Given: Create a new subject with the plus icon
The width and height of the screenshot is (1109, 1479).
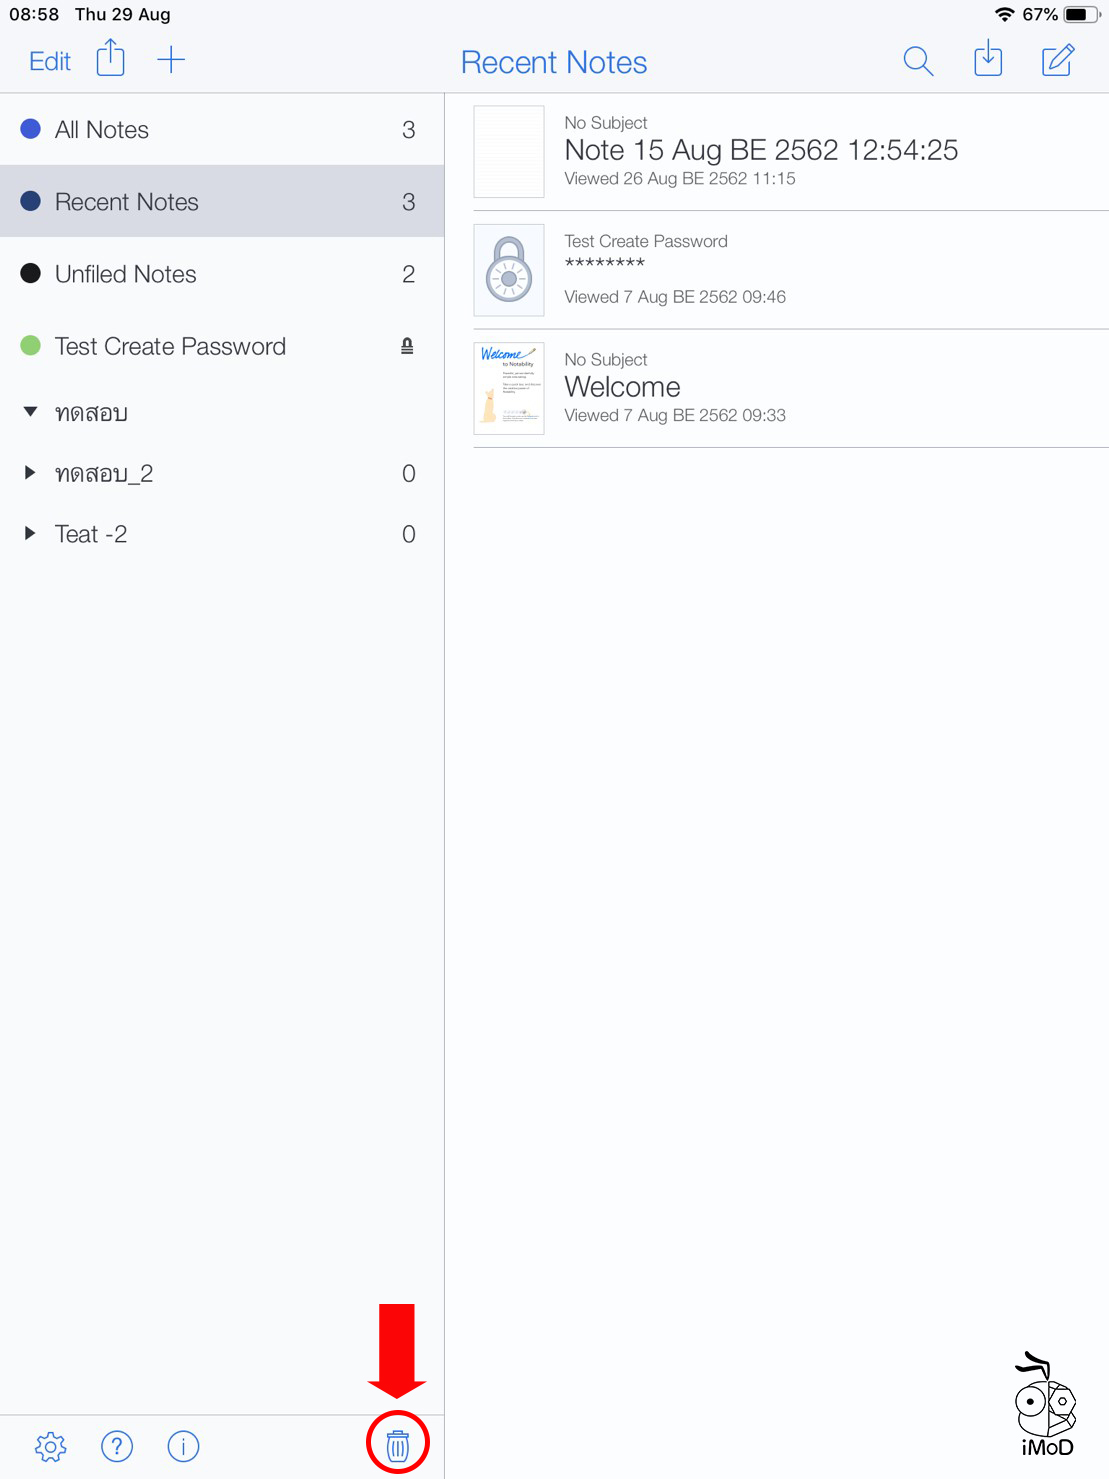Looking at the screenshot, I should [x=171, y=59].
